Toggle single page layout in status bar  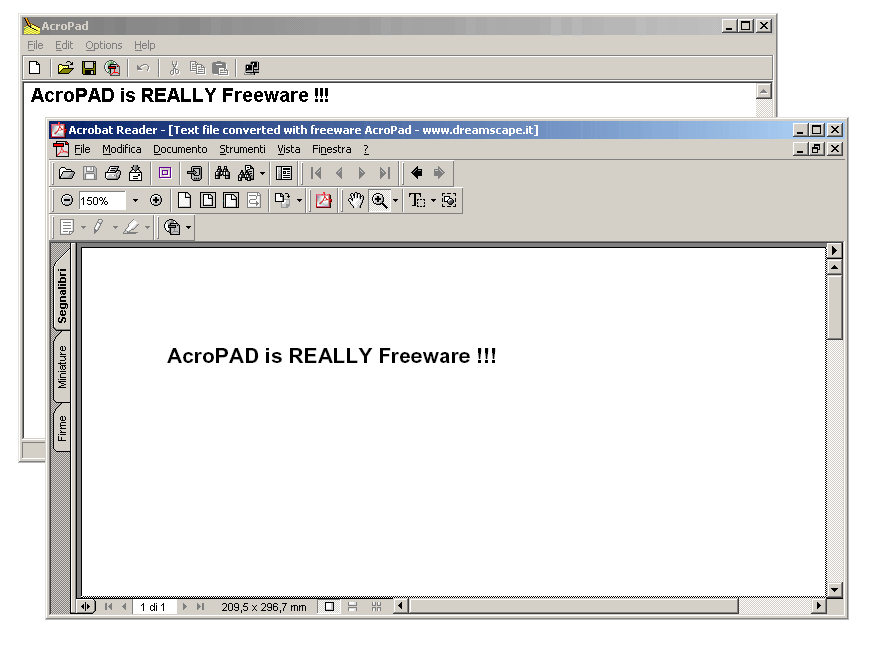tap(329, 607)
